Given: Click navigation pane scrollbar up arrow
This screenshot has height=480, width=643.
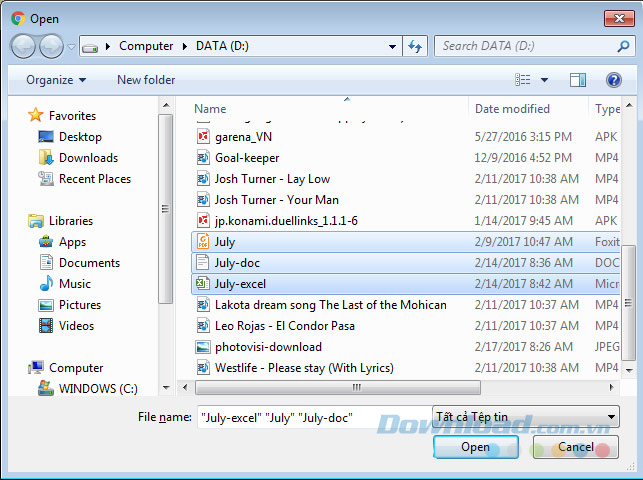Looking at the screenshot, I should 166,106.
